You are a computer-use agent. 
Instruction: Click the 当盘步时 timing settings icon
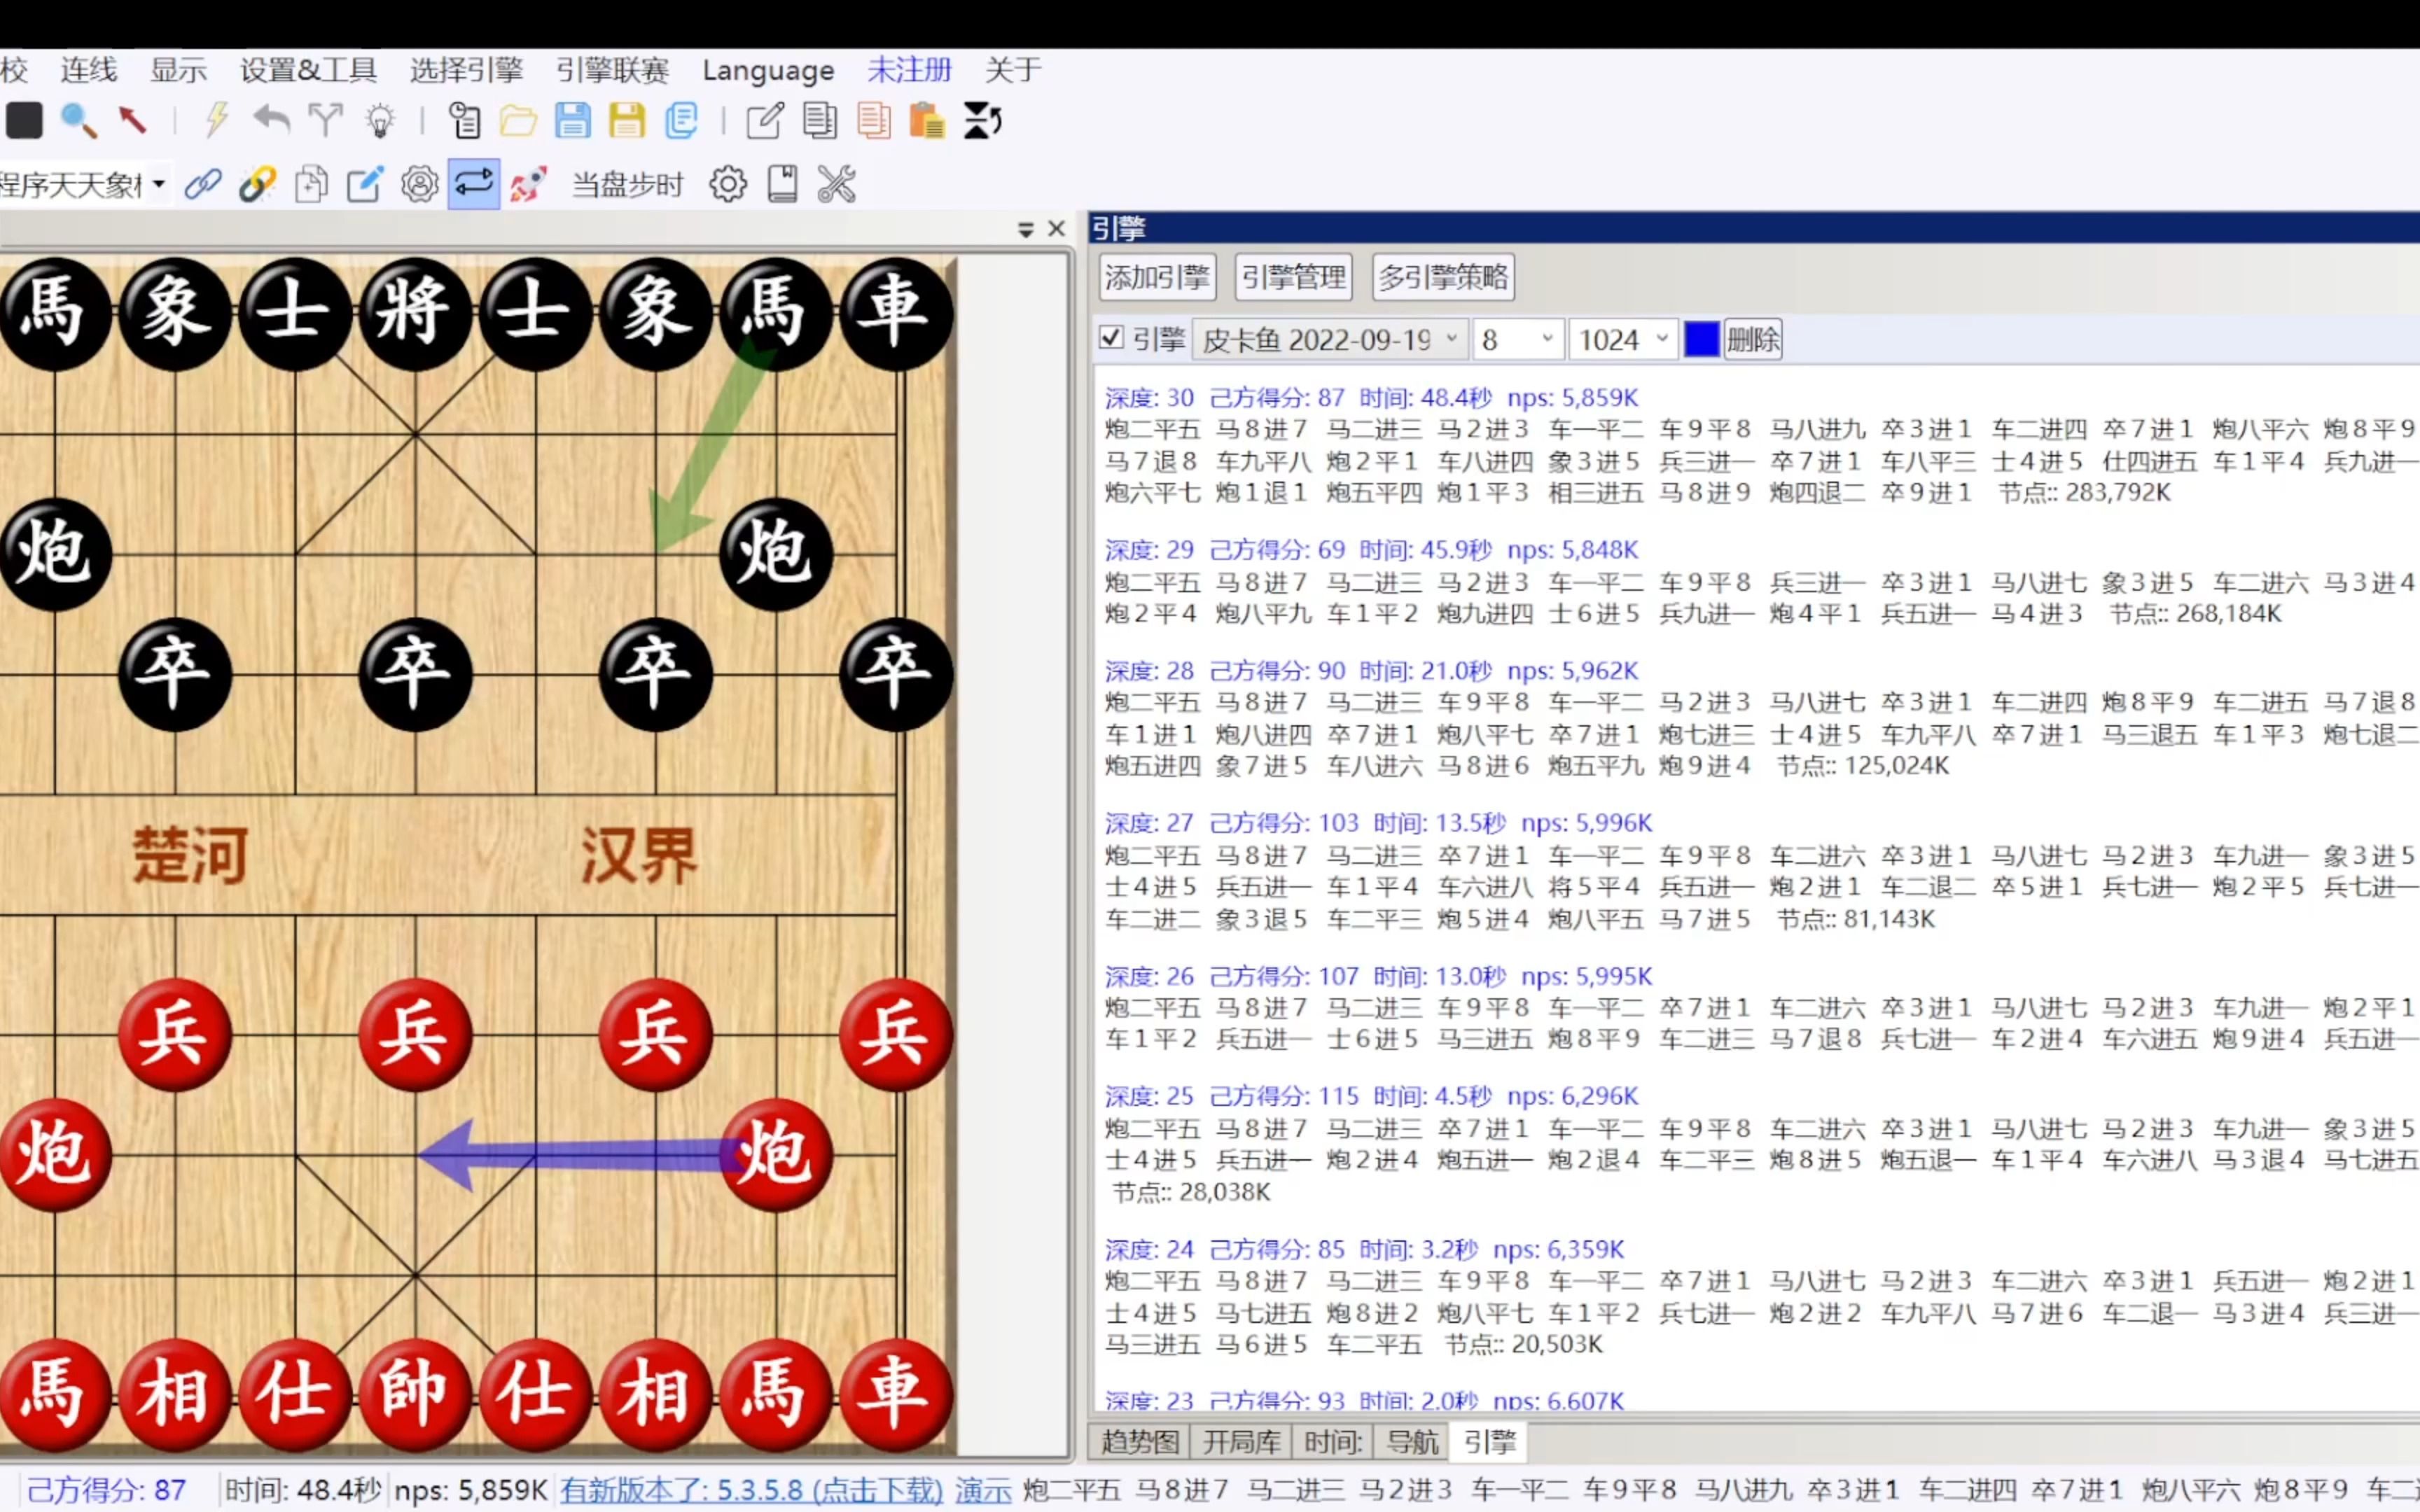[728, 183]
